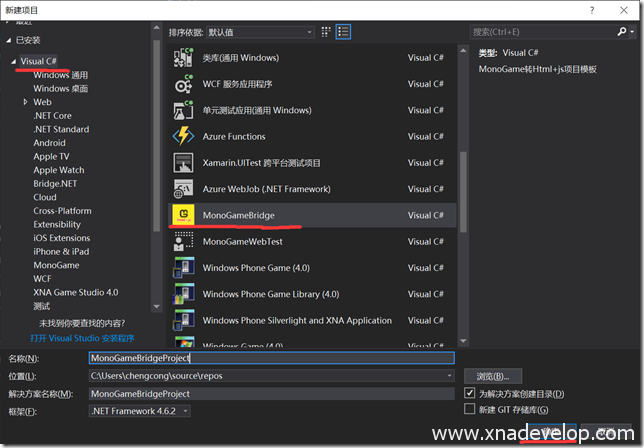
Task: Select MonoGame in the category tree
Action: pos(56,266)
